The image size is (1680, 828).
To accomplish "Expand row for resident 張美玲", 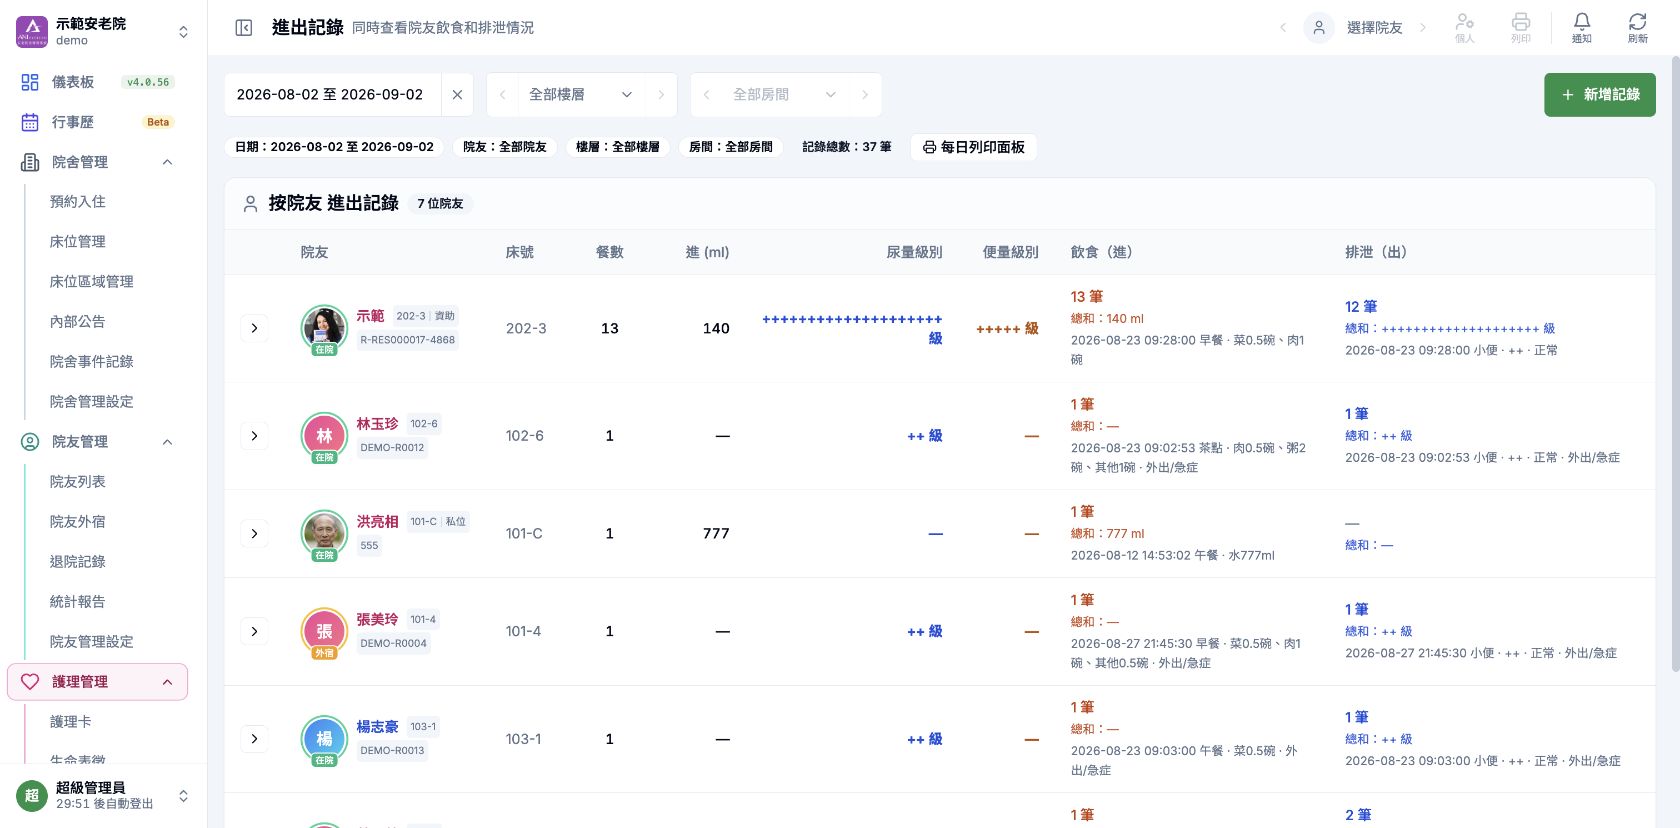I will pos(255,631).
